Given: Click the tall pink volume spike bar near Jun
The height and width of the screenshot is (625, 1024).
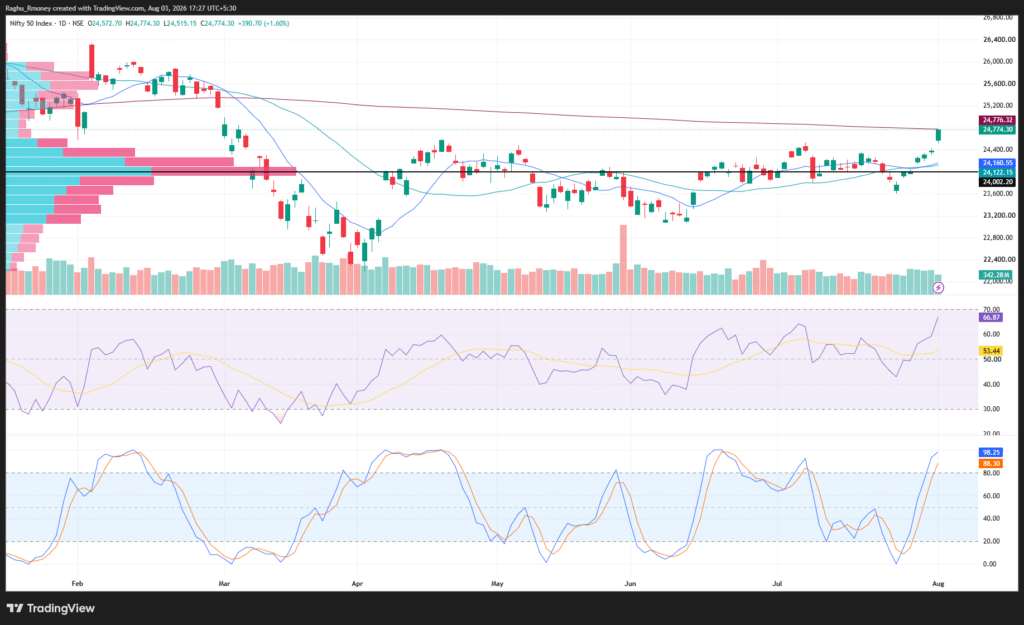Looking at the screenshot, I should point(623,259).
